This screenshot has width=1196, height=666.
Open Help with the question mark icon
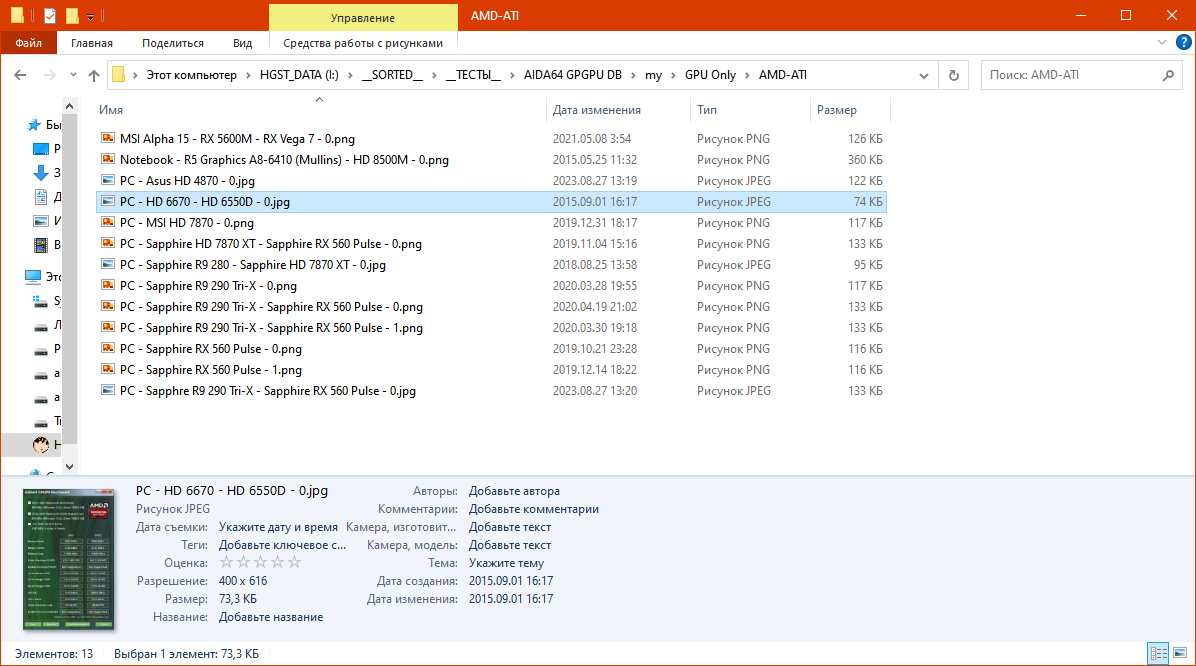pyautogui.click(x=1184, y=43)
